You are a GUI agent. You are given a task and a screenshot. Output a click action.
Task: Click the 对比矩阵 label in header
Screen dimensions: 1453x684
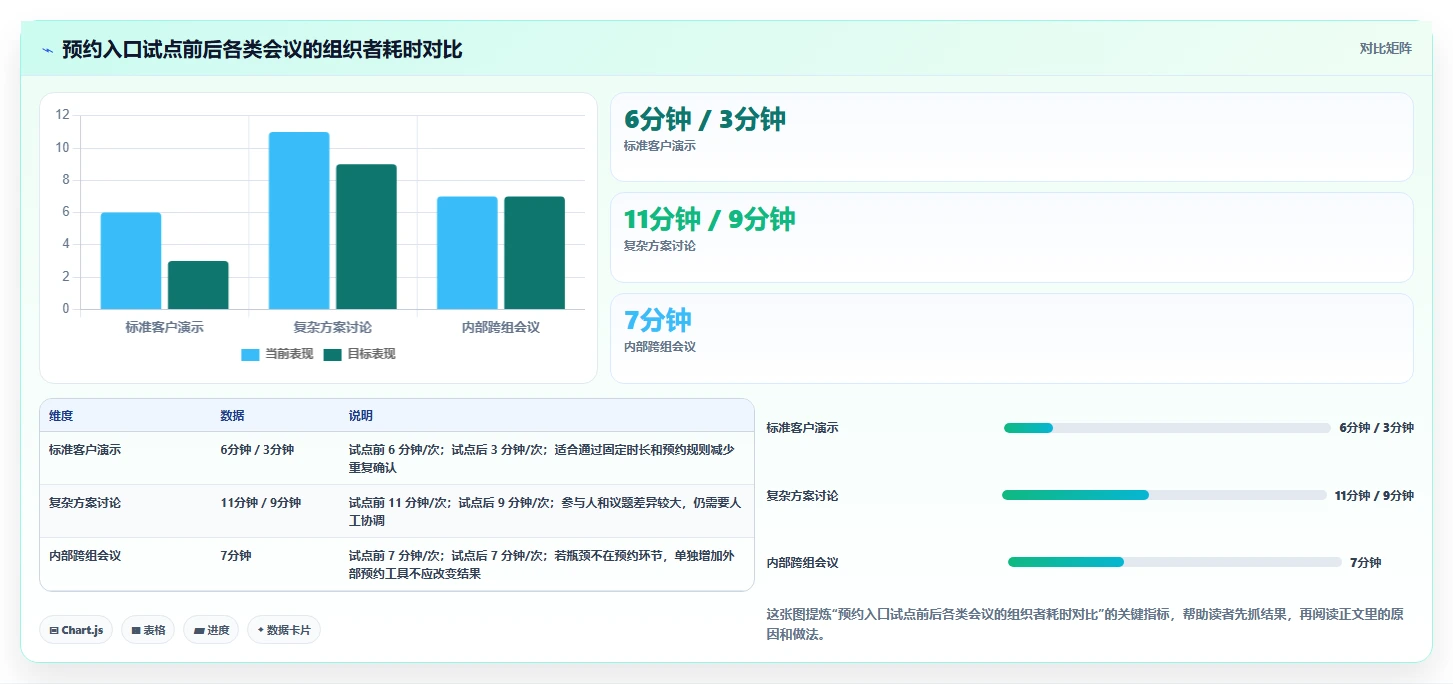(1385, 48)
